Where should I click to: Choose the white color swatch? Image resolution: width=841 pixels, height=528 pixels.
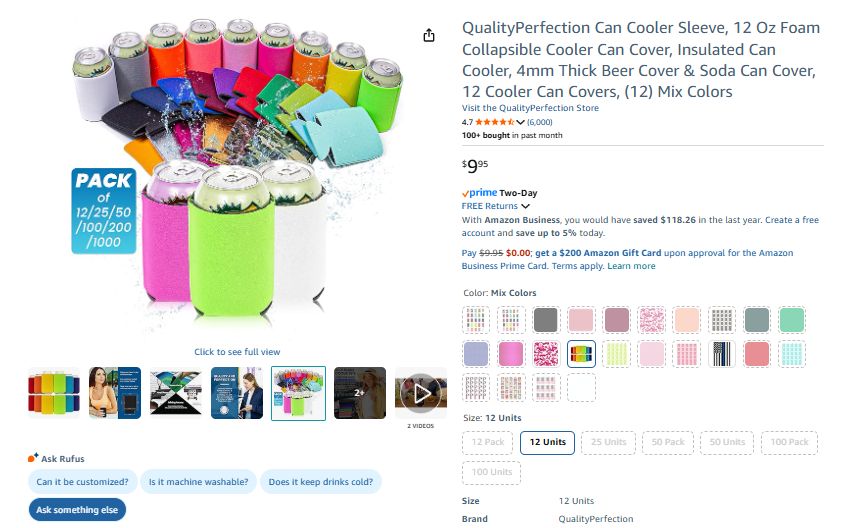pyautogui.click(x=581, y=387)
